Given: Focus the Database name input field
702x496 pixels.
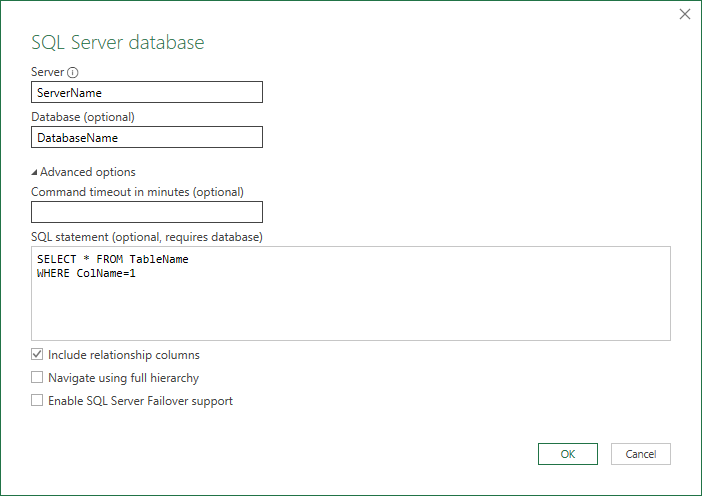Looking at the screenshot, I should [x=147, y=138].
